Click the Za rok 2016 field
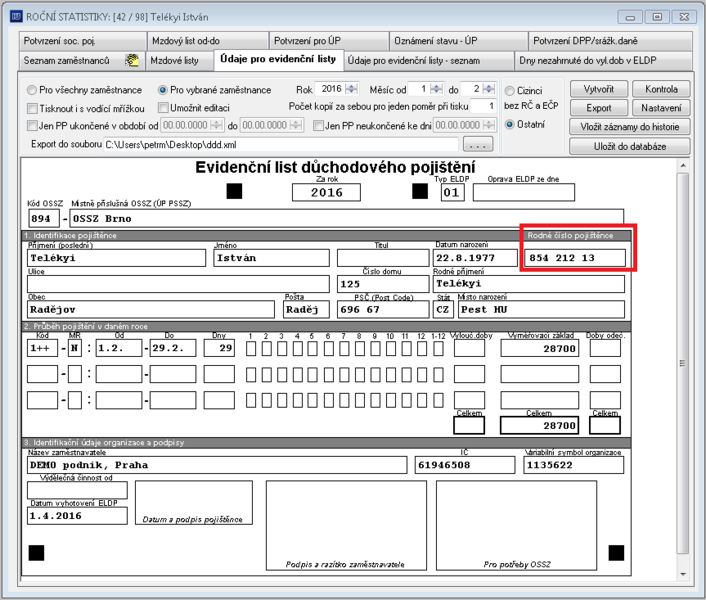The height and width of the screenshot is (600, 706). (x=326, y=193)
